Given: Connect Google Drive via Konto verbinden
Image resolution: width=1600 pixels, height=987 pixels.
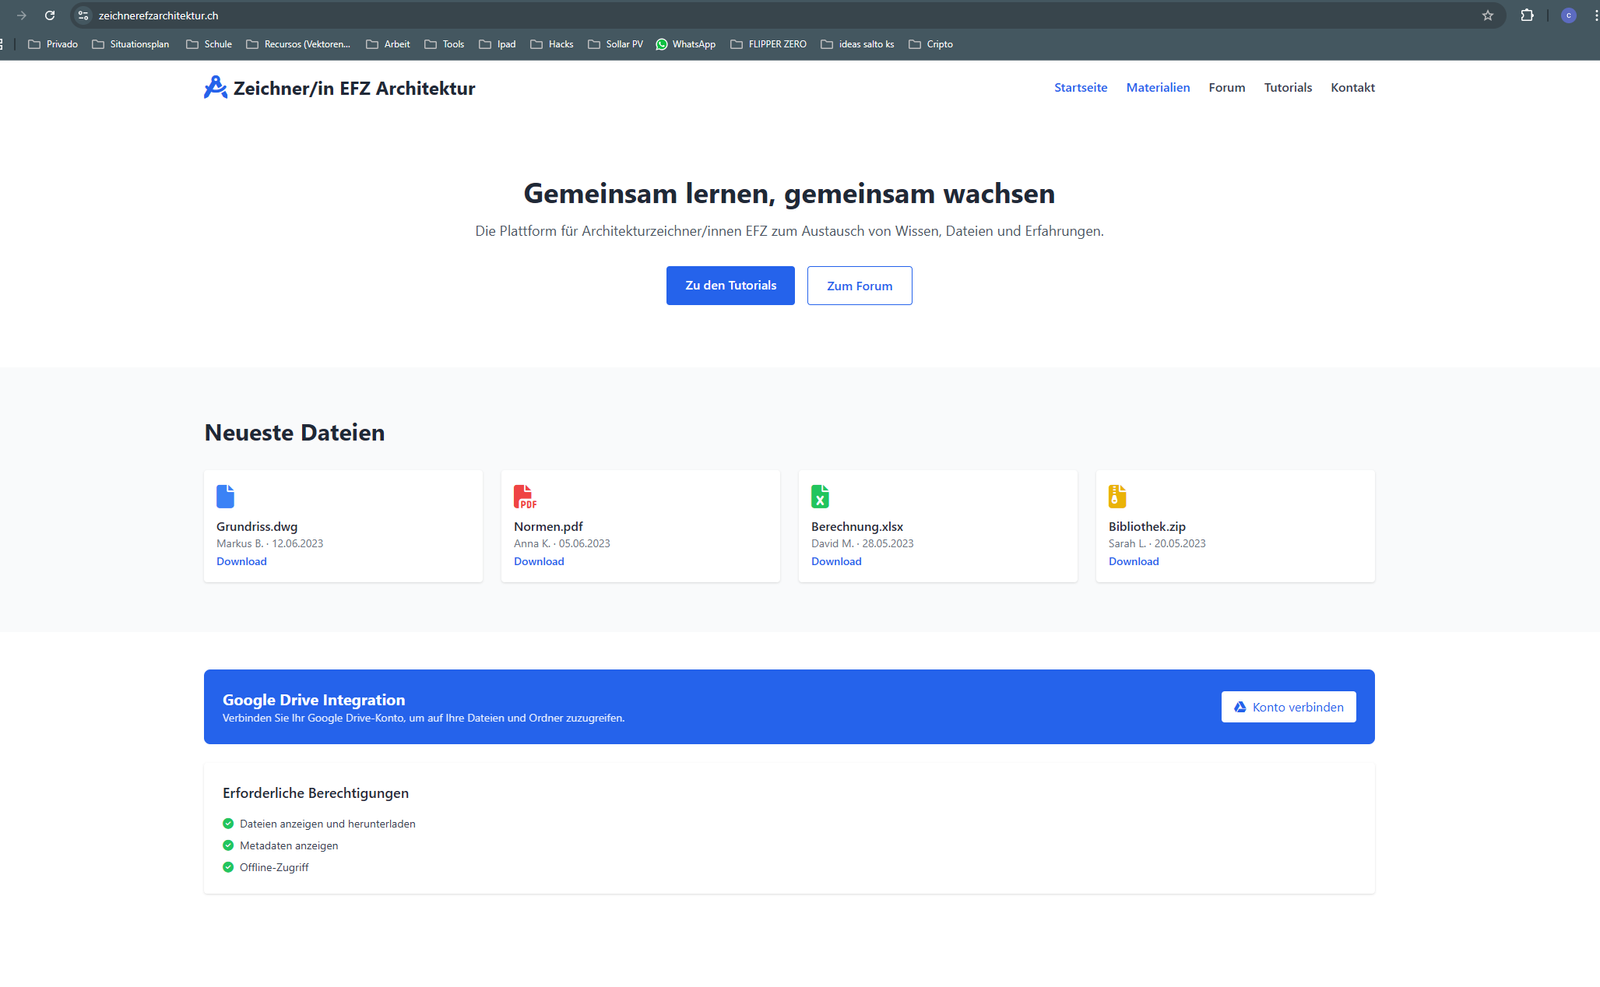Looking at the screenshot, I should click(1288, 707).
